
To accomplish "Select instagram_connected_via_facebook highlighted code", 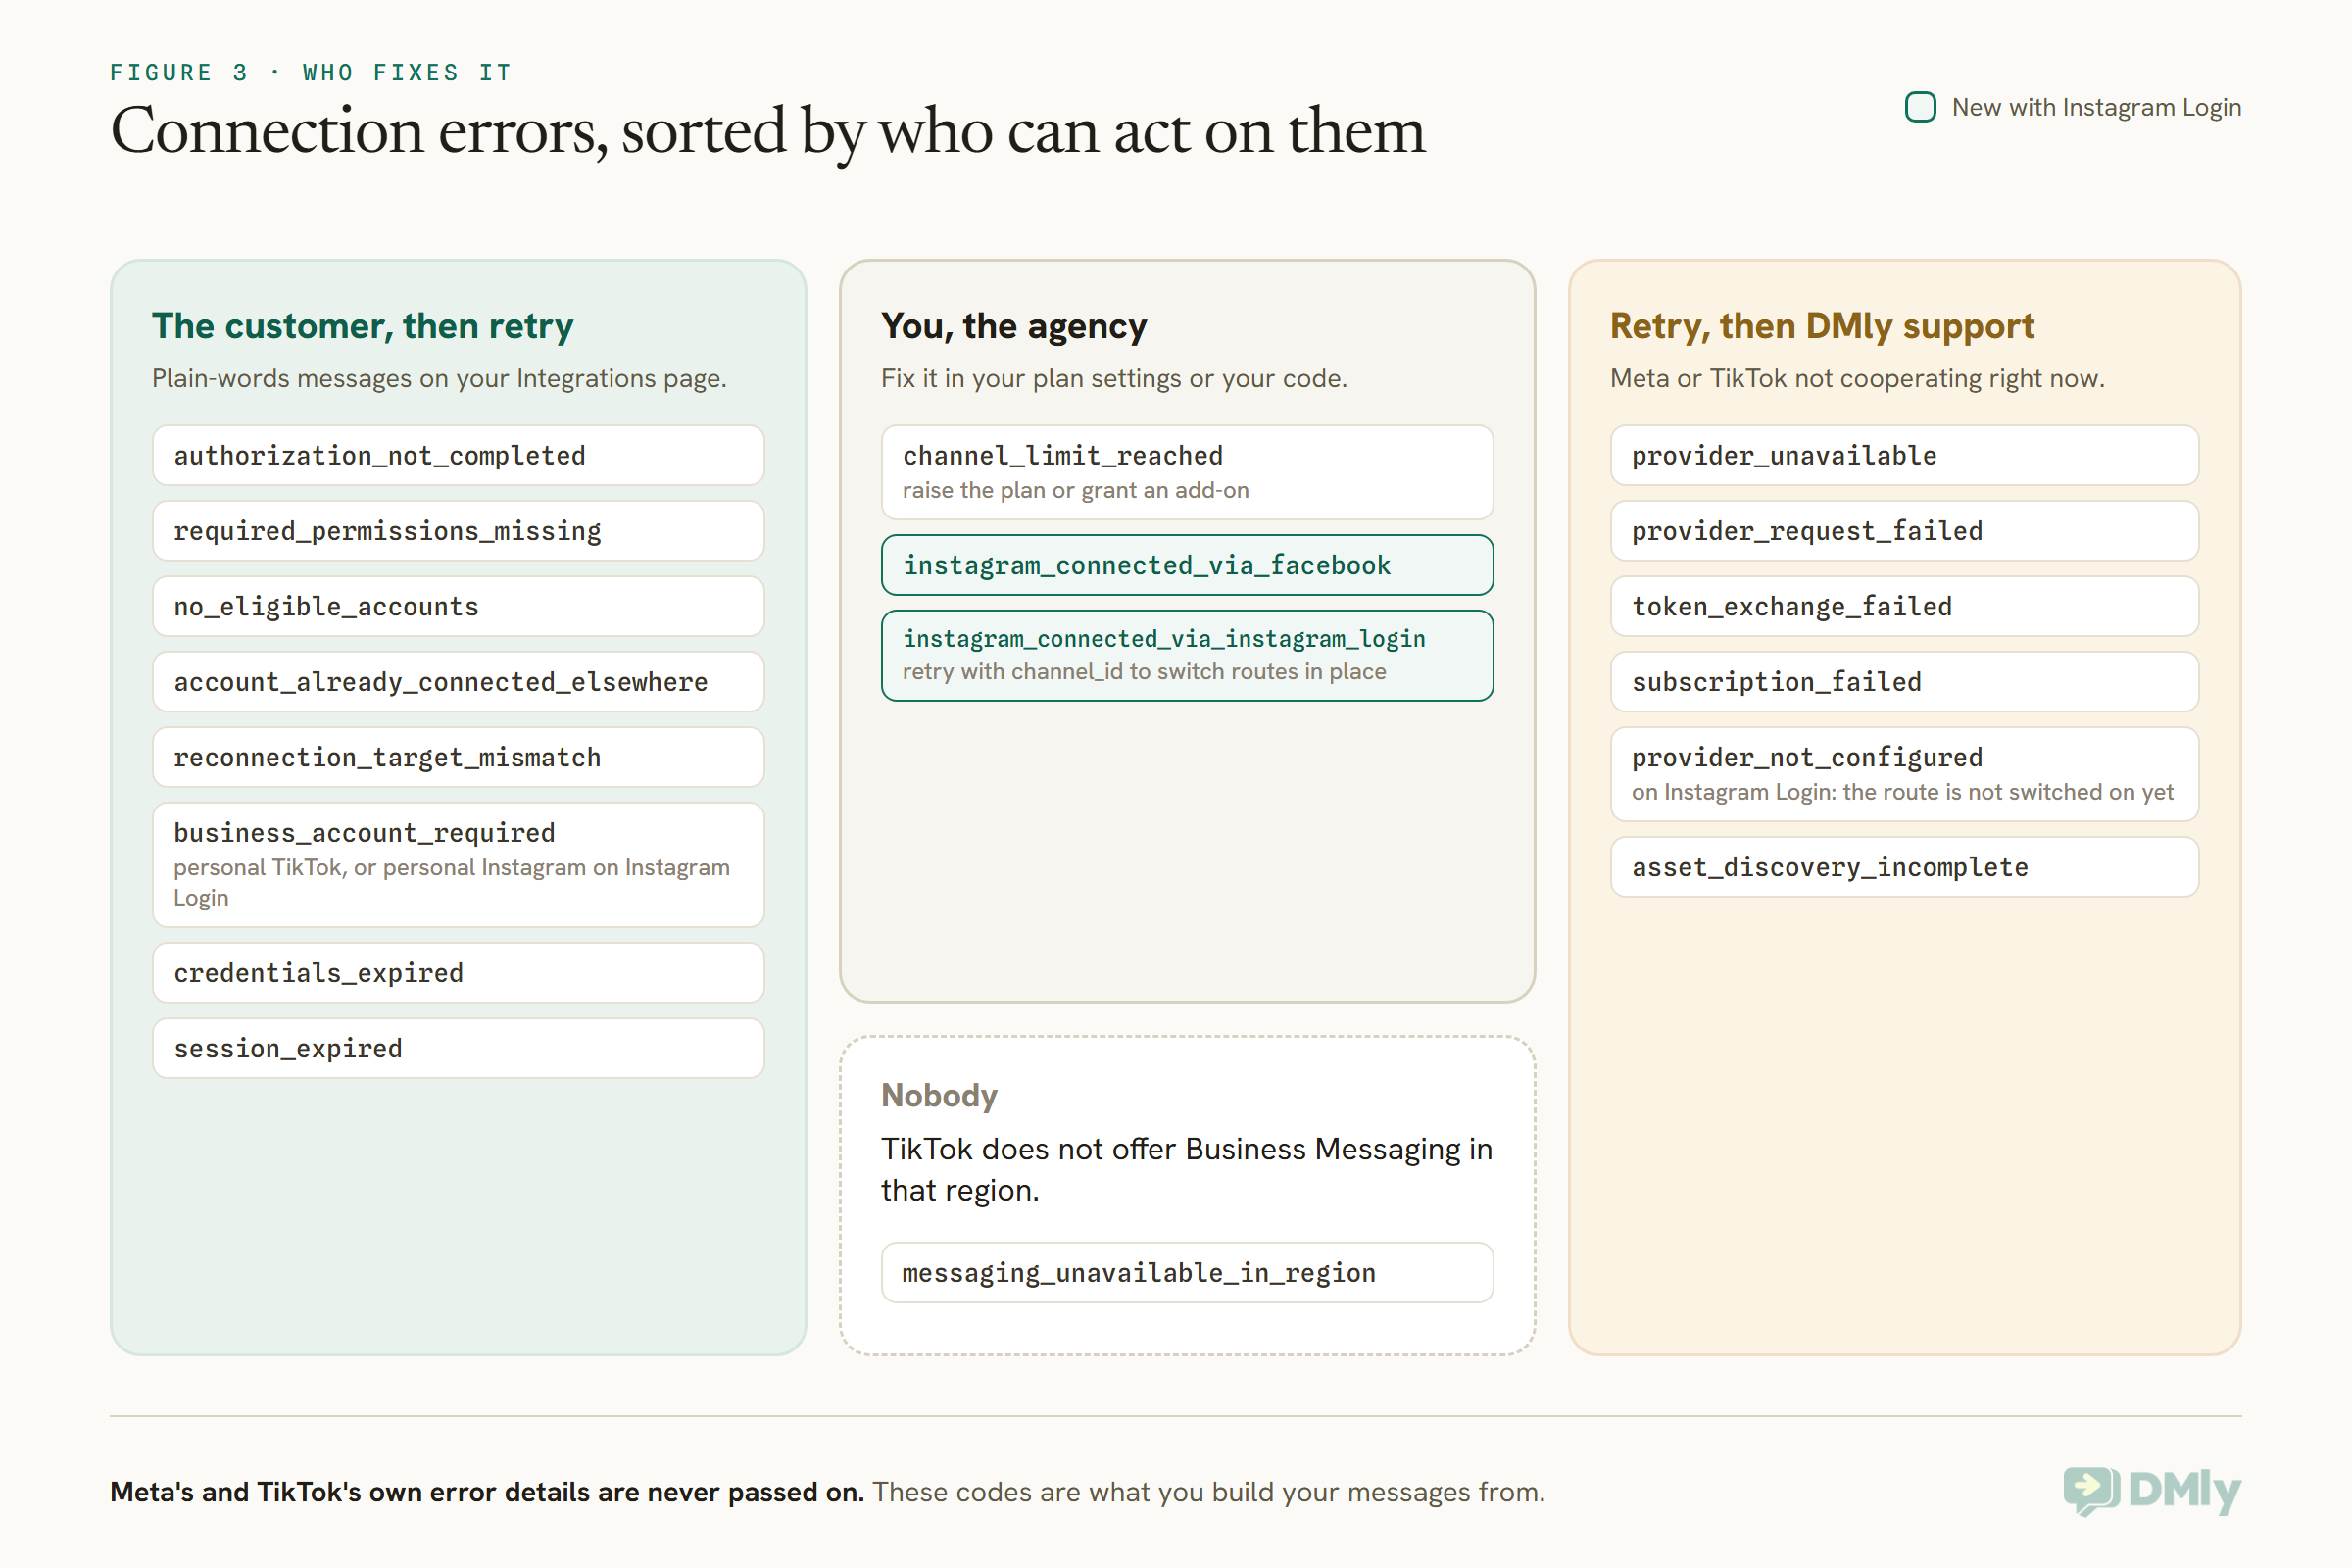I will point(1187,565).
